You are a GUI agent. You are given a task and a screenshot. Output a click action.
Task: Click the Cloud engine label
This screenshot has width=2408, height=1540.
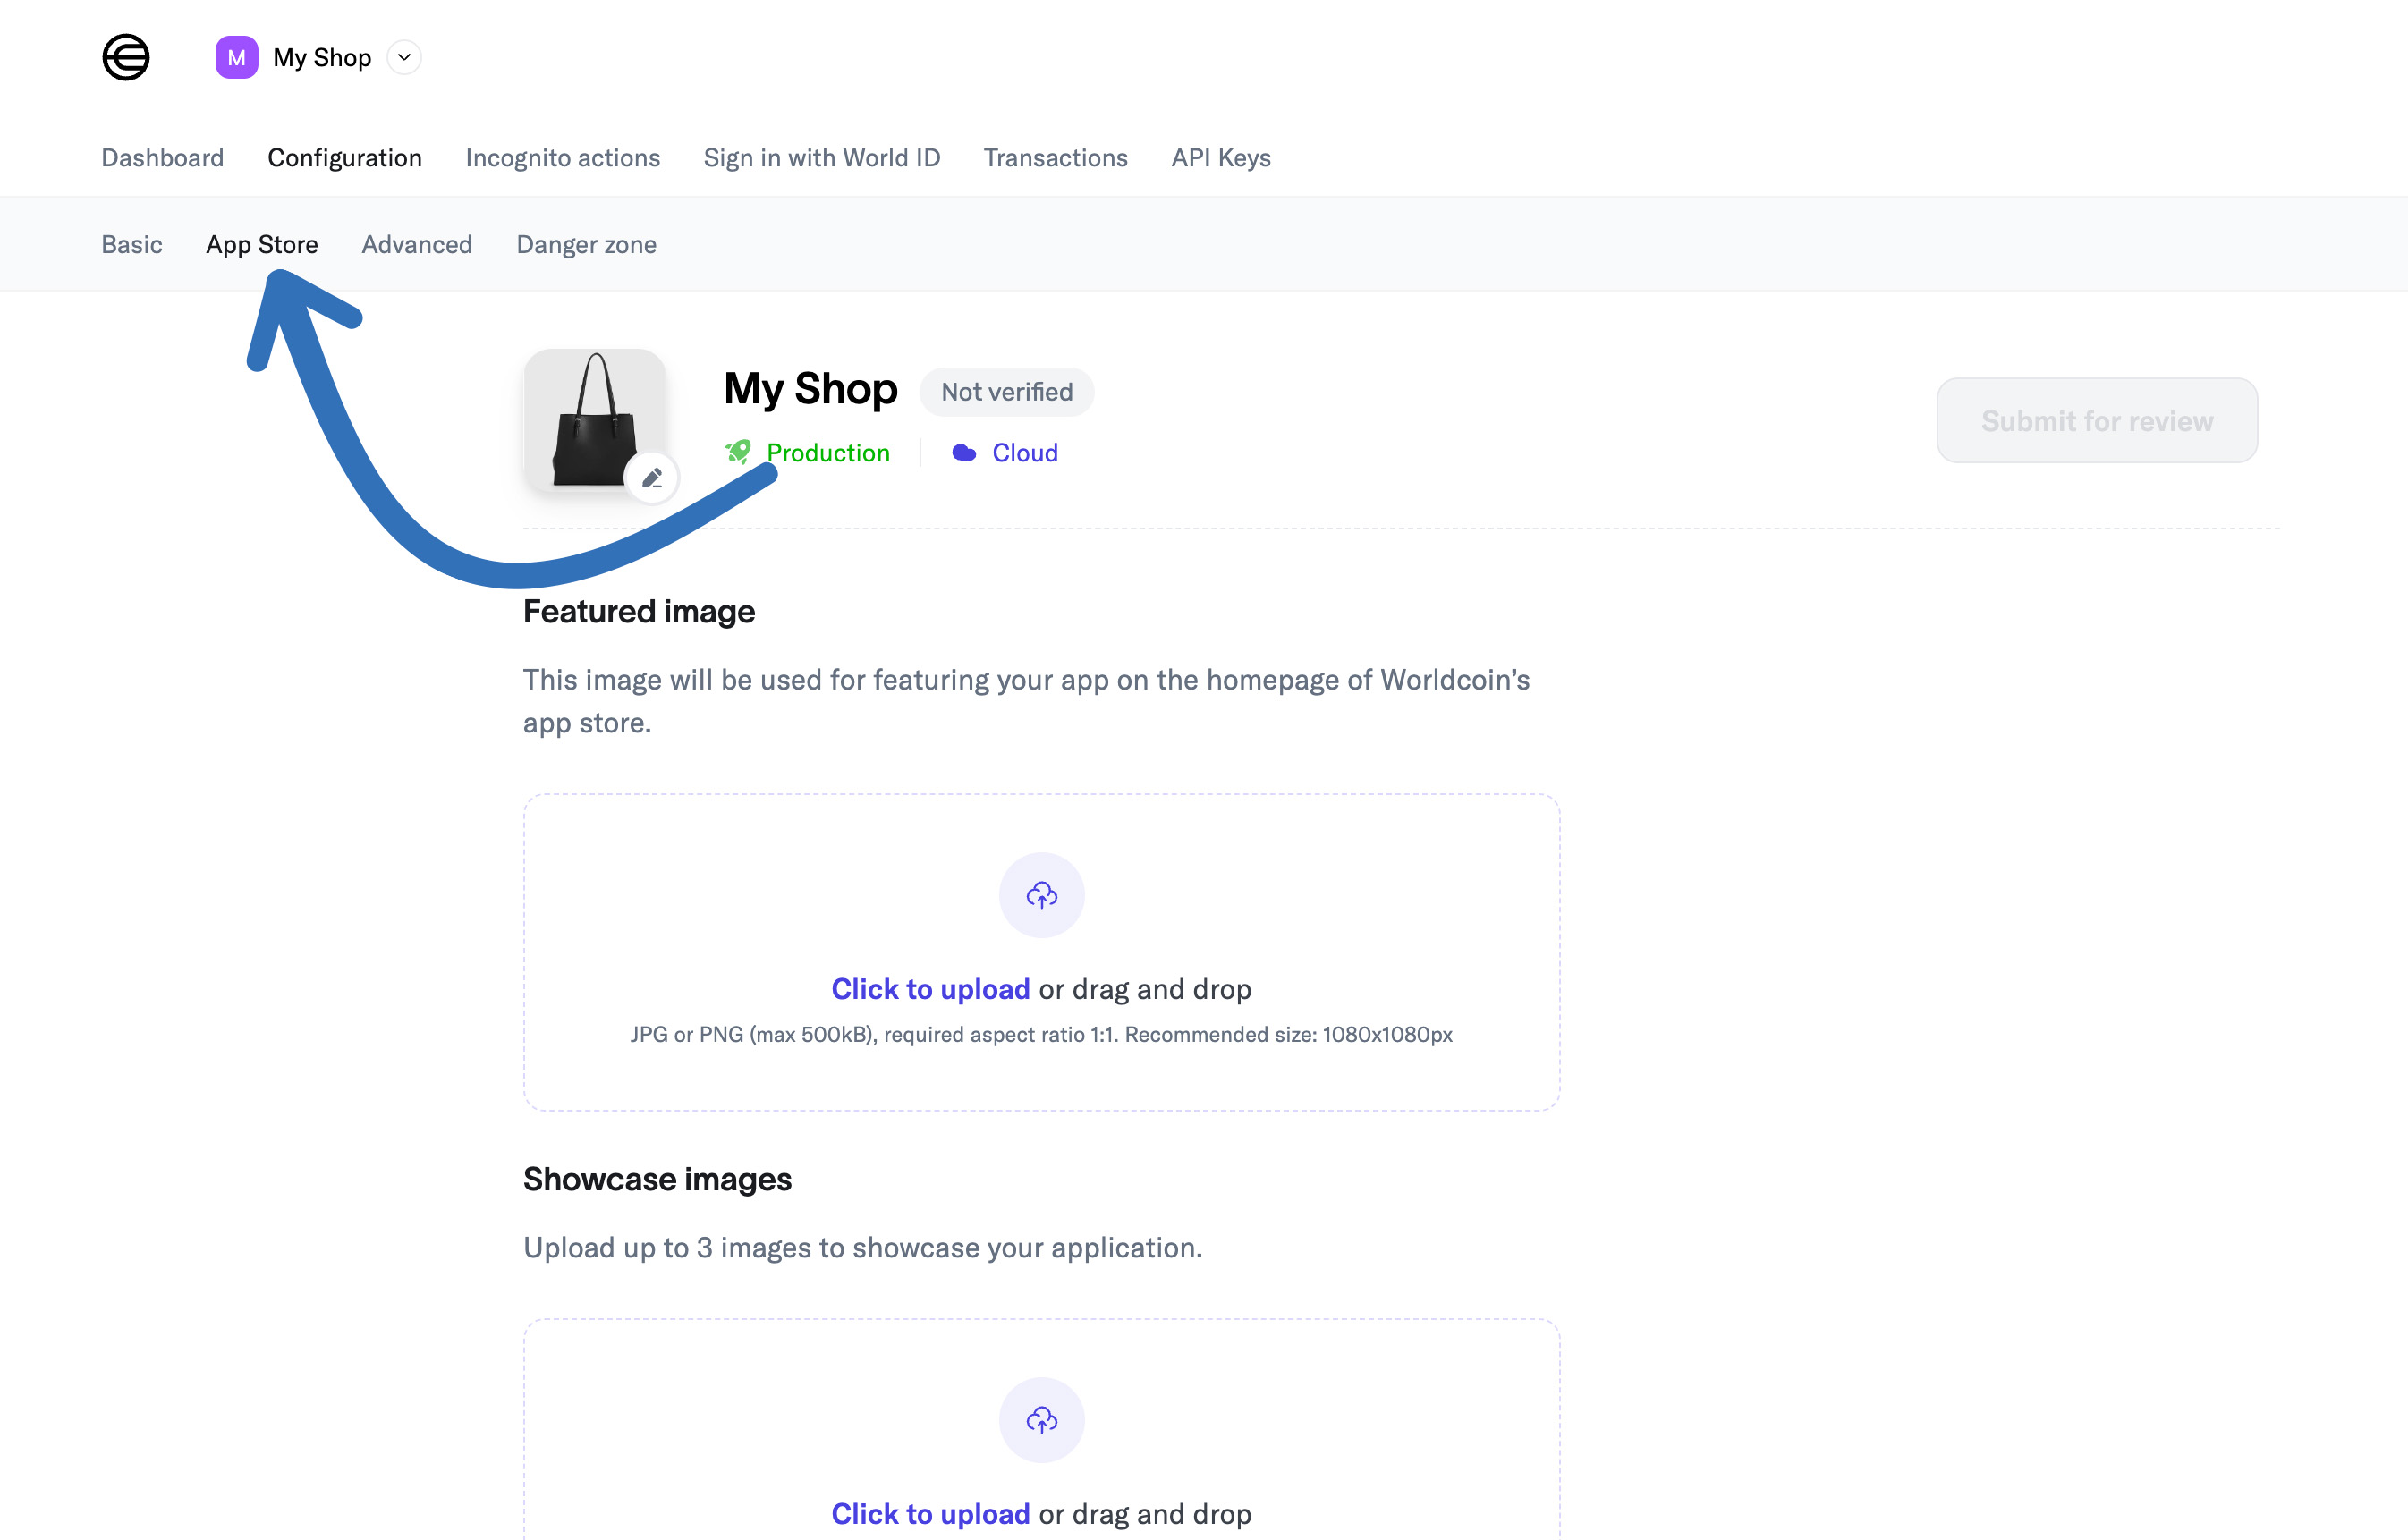coord(1025,453)
